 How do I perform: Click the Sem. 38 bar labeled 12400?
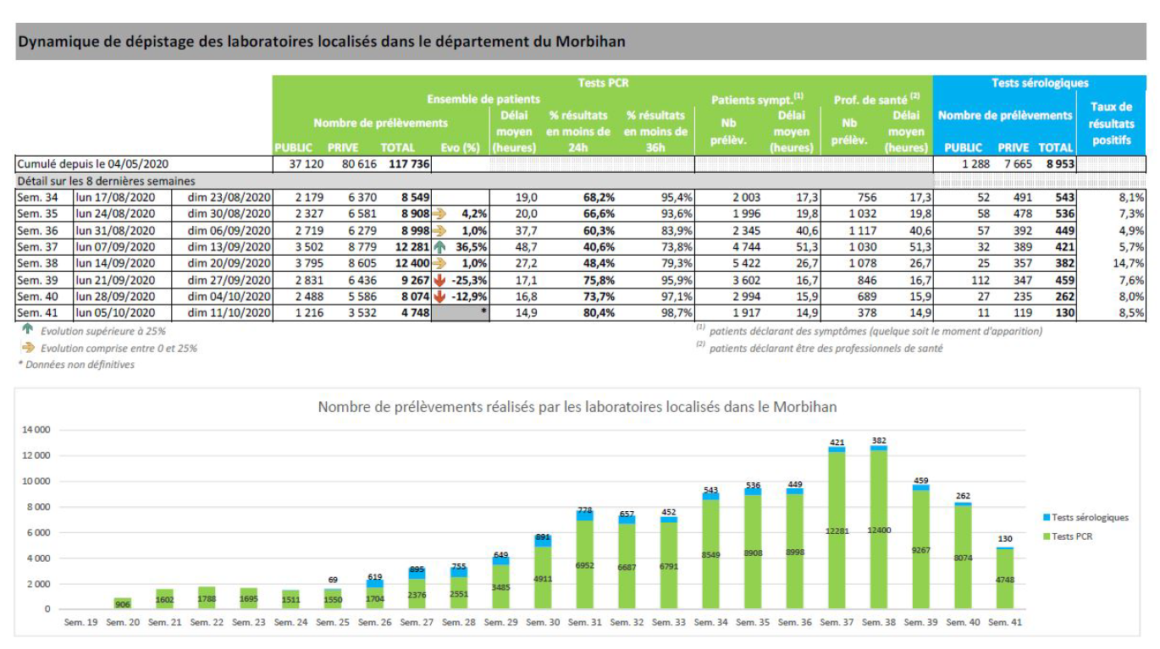point(879,528)
